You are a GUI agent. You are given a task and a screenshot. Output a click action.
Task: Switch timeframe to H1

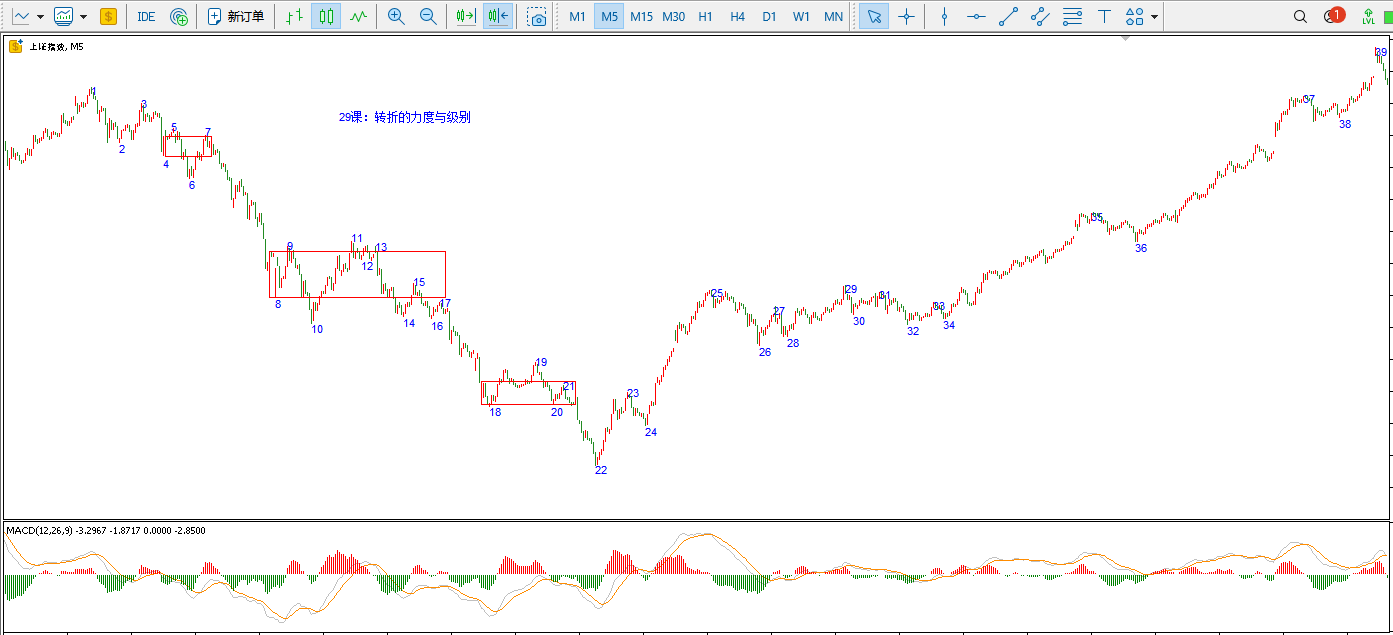pos(706,16)
